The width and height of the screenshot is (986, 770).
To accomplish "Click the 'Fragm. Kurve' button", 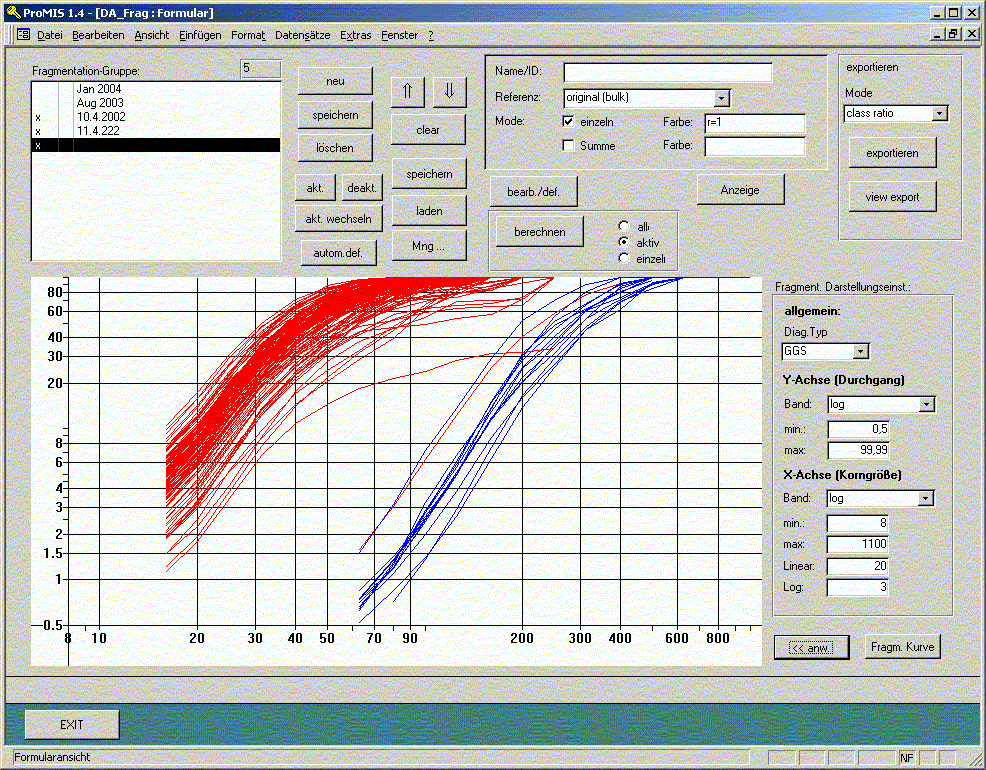I will pyautogui.click(x=903, y=647).
